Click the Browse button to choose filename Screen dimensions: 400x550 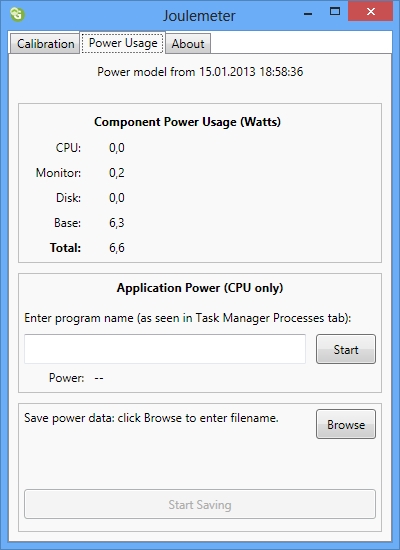(346, 424)
